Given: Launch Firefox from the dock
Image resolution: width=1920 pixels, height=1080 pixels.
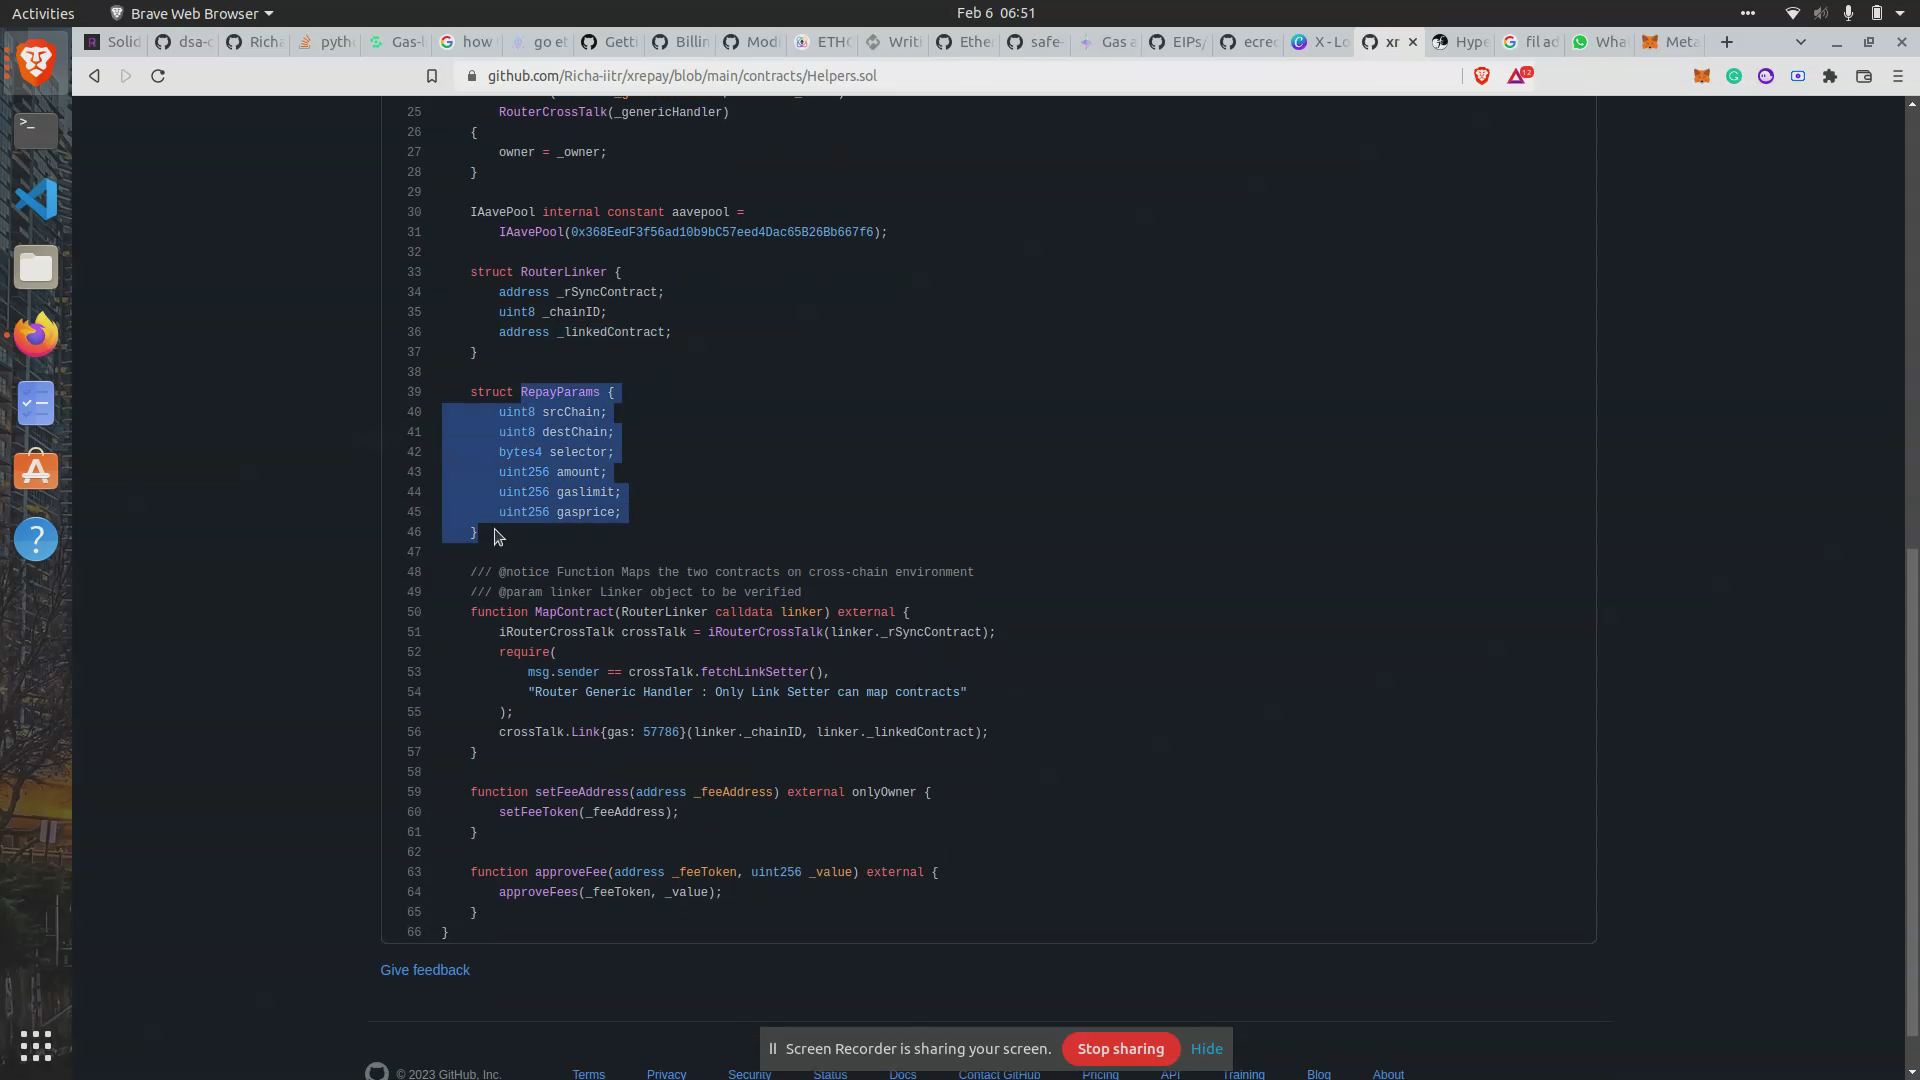Looking at the screenshot, I should coord(36,335).
